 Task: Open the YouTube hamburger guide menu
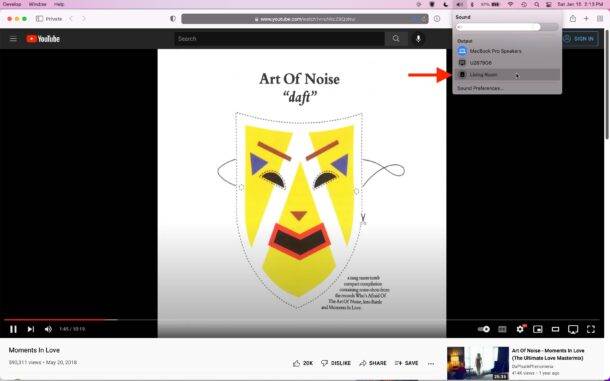click(x=13, y=39)
